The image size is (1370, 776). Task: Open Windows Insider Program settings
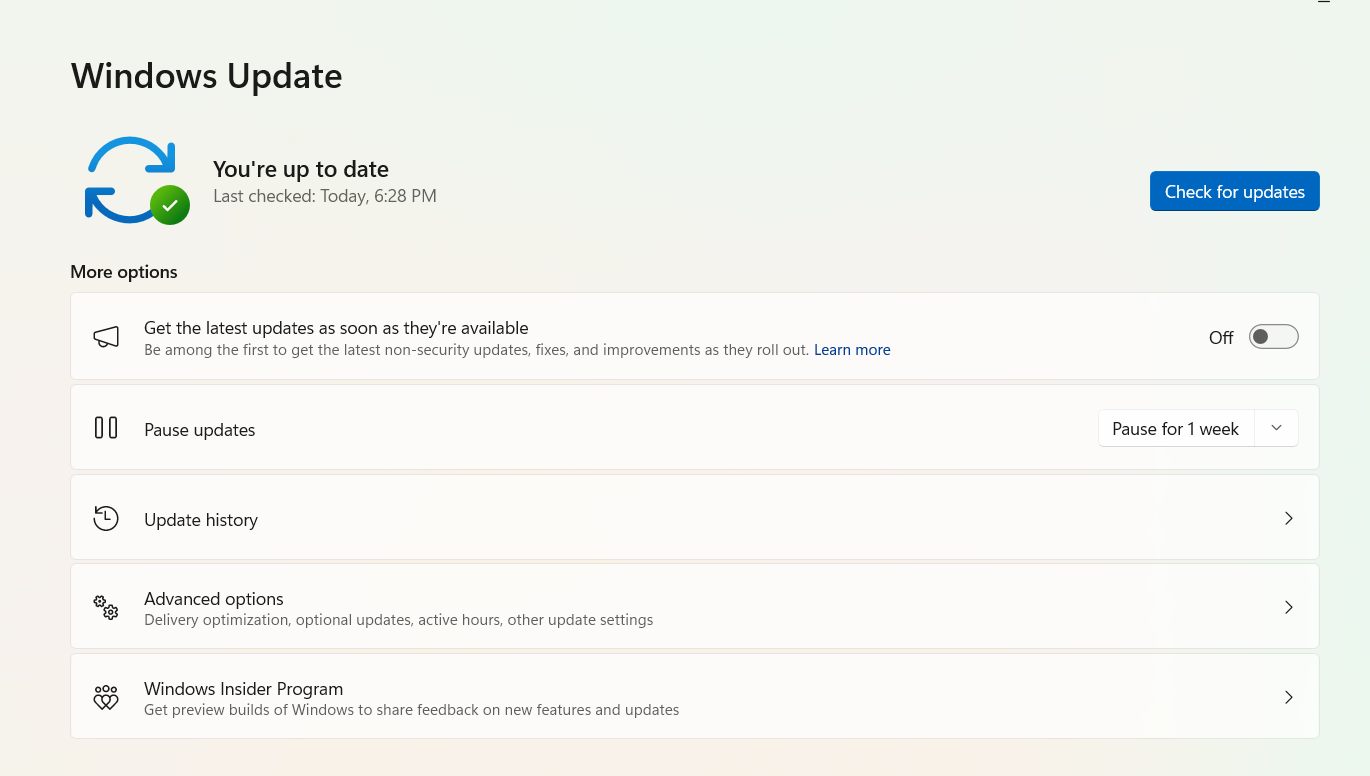[695, 697]
